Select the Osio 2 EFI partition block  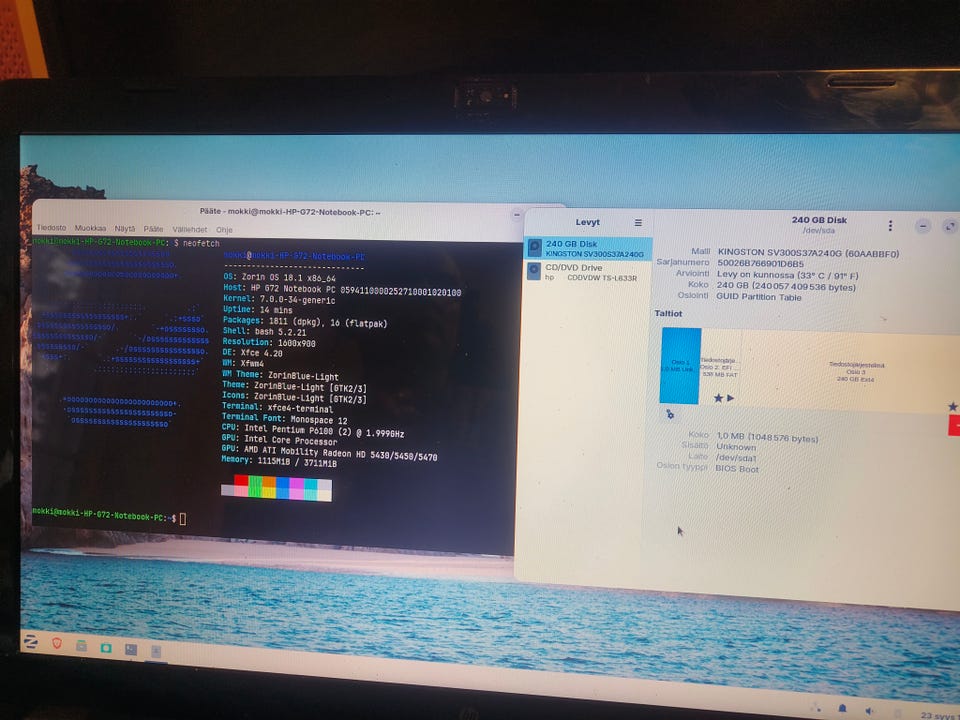(x=720, y=367)
